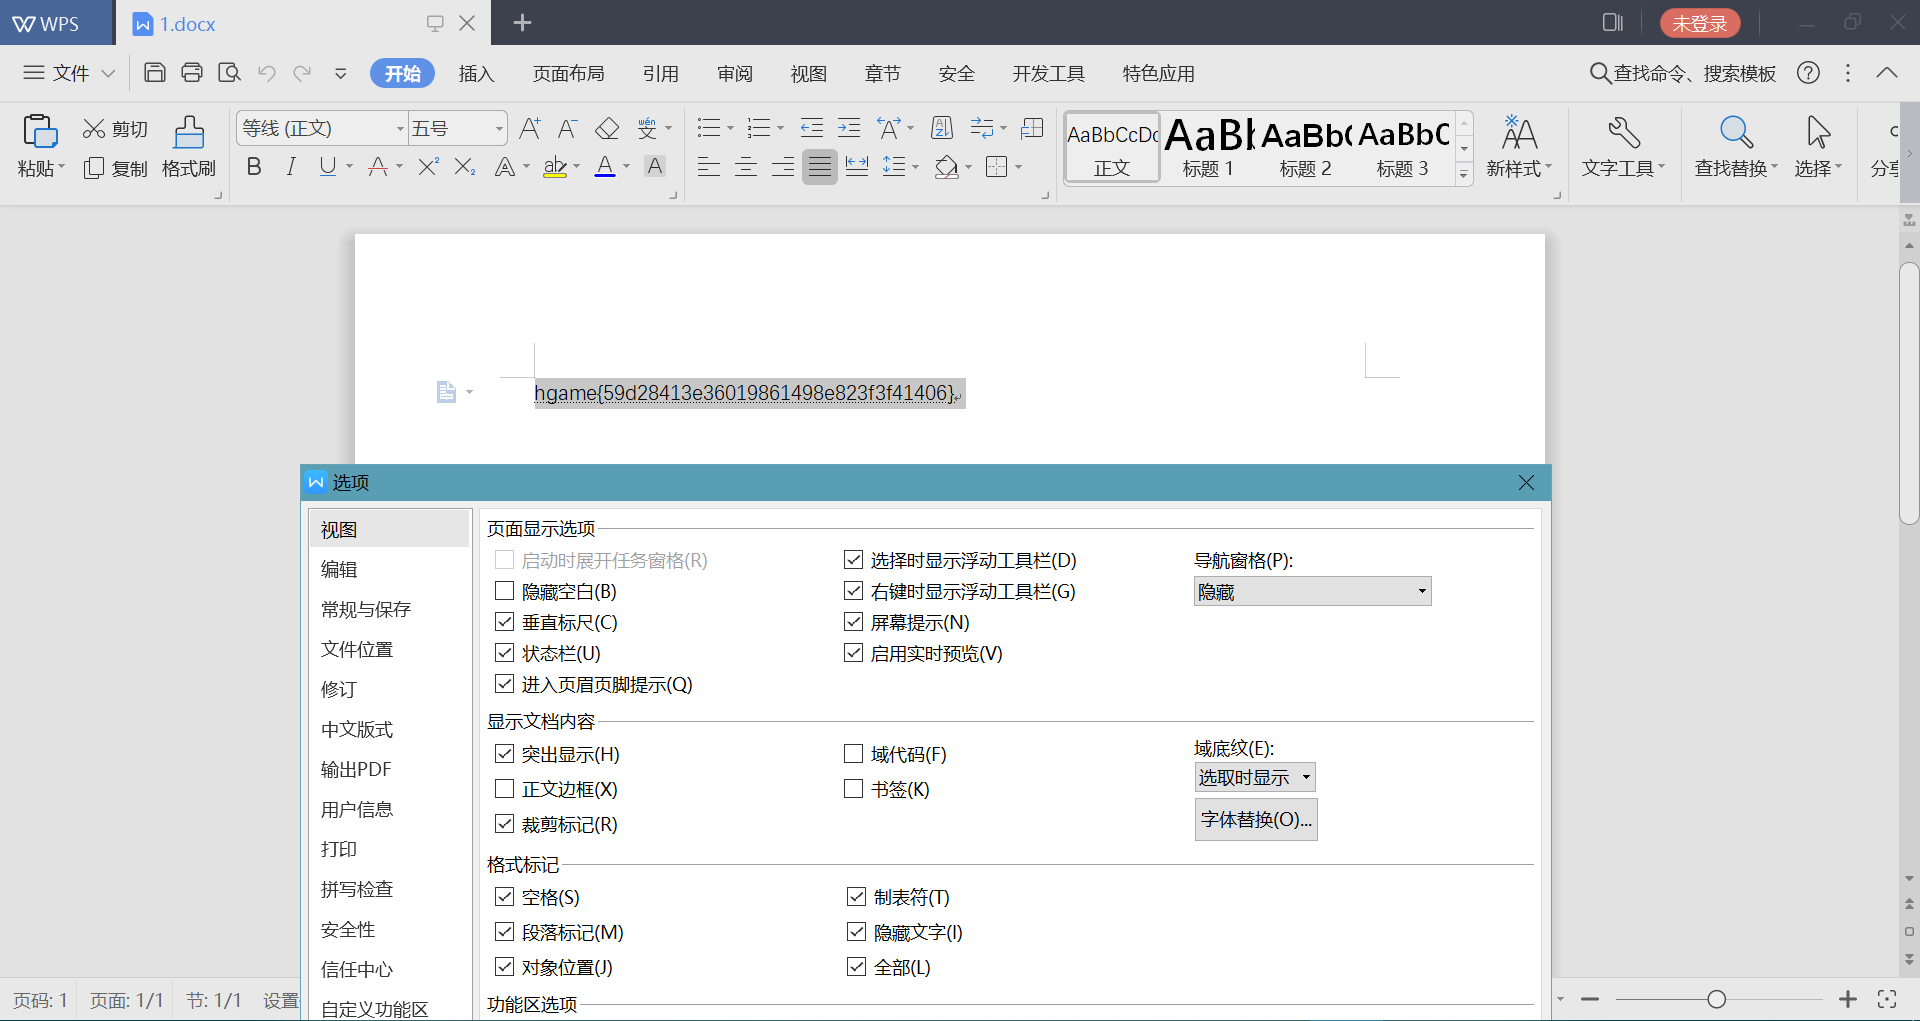Align text right

point(783,167)
